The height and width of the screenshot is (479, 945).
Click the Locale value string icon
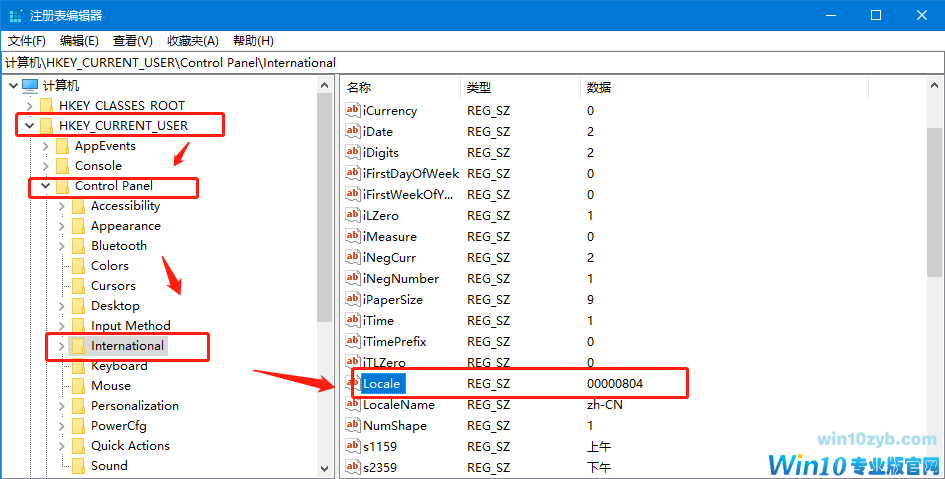coord(352,384)
